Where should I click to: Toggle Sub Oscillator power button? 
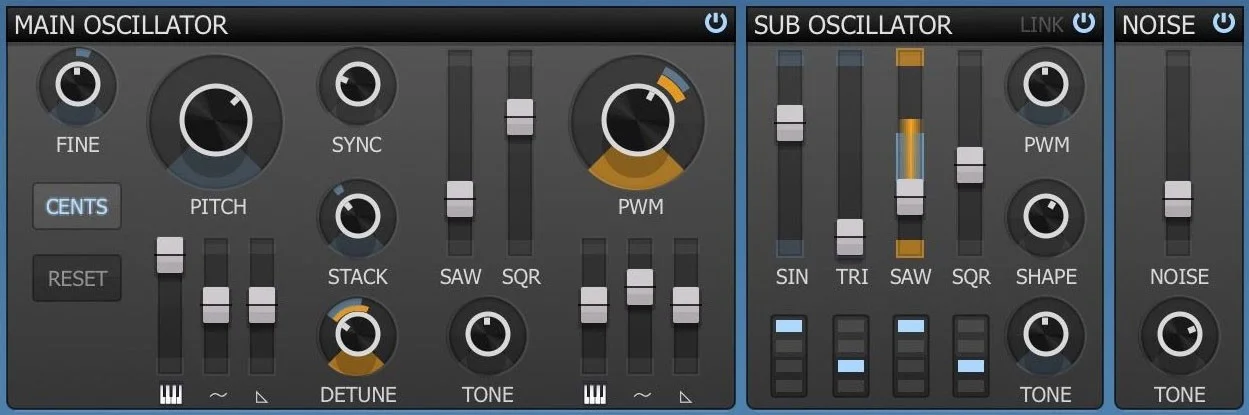pos(1083,22)
